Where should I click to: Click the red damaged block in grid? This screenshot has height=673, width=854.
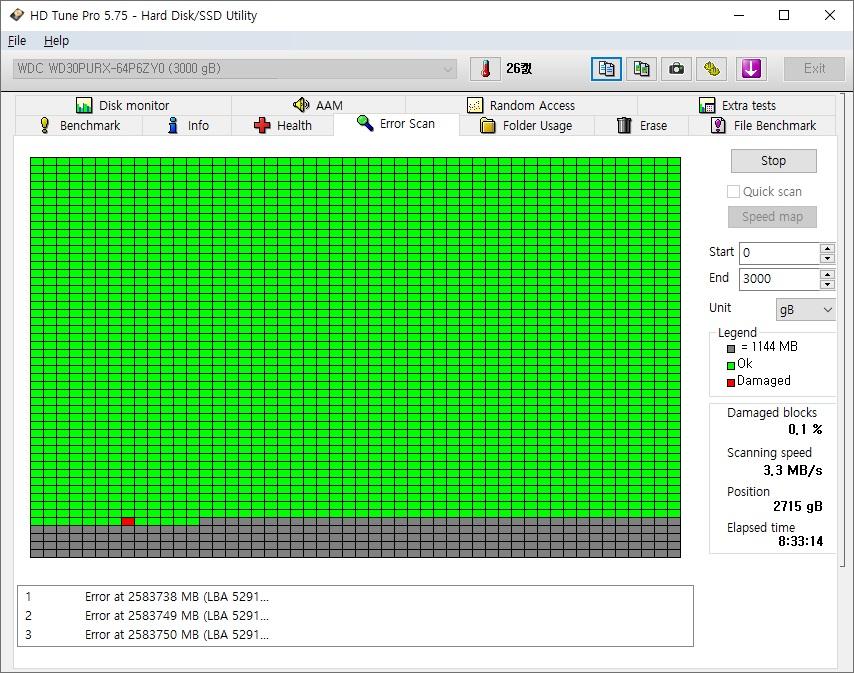128,522
